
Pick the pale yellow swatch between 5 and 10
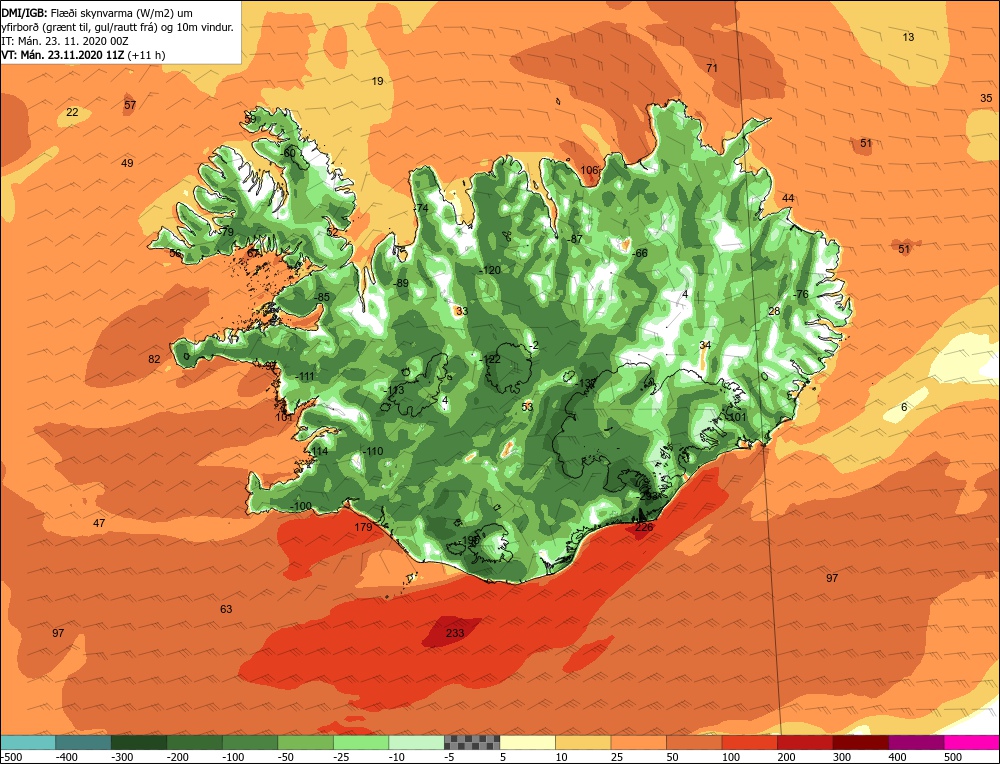527,742
